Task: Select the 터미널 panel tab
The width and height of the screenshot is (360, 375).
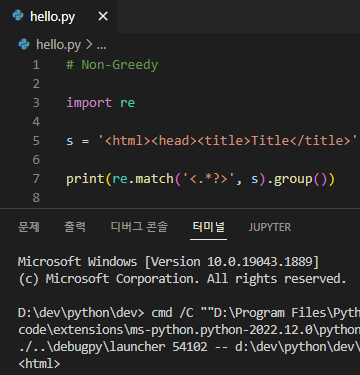Action: pyautogui.click(x=208, y=227)
